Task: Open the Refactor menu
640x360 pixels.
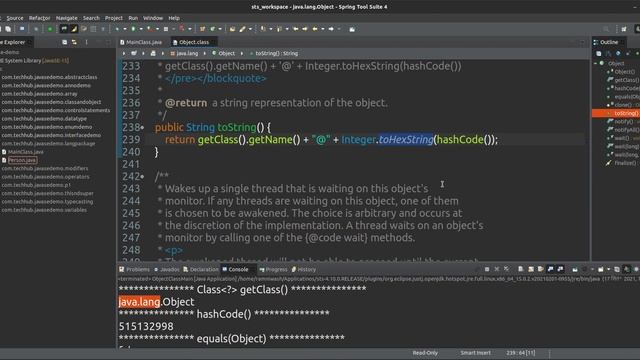Action: [39, 18]
